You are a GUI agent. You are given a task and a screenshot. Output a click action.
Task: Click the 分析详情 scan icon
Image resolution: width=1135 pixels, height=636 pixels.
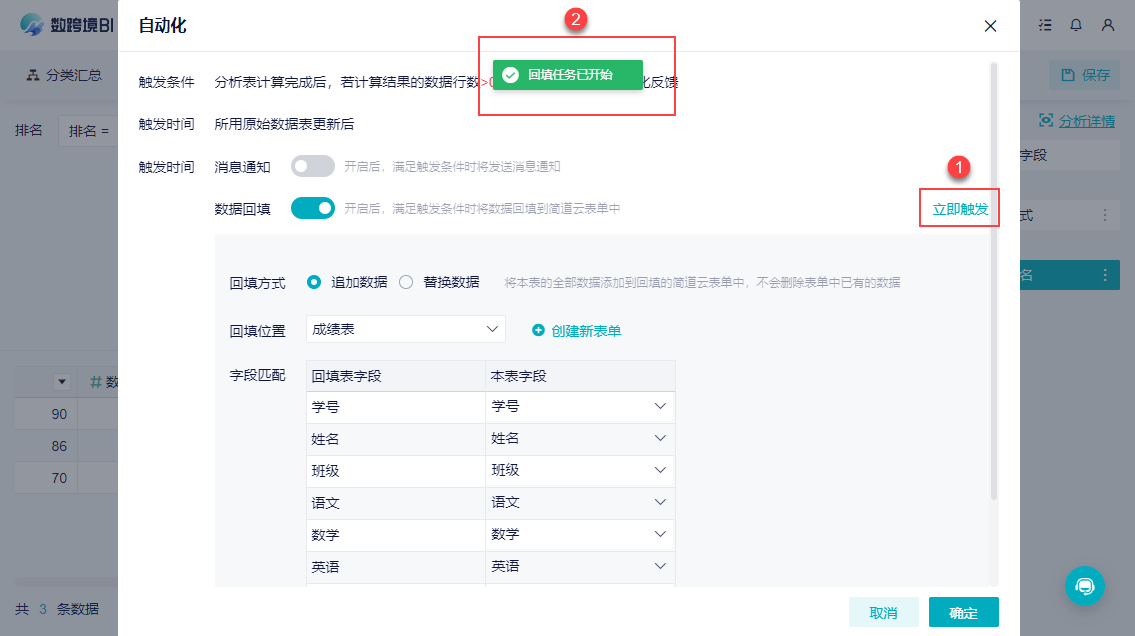1046,120
